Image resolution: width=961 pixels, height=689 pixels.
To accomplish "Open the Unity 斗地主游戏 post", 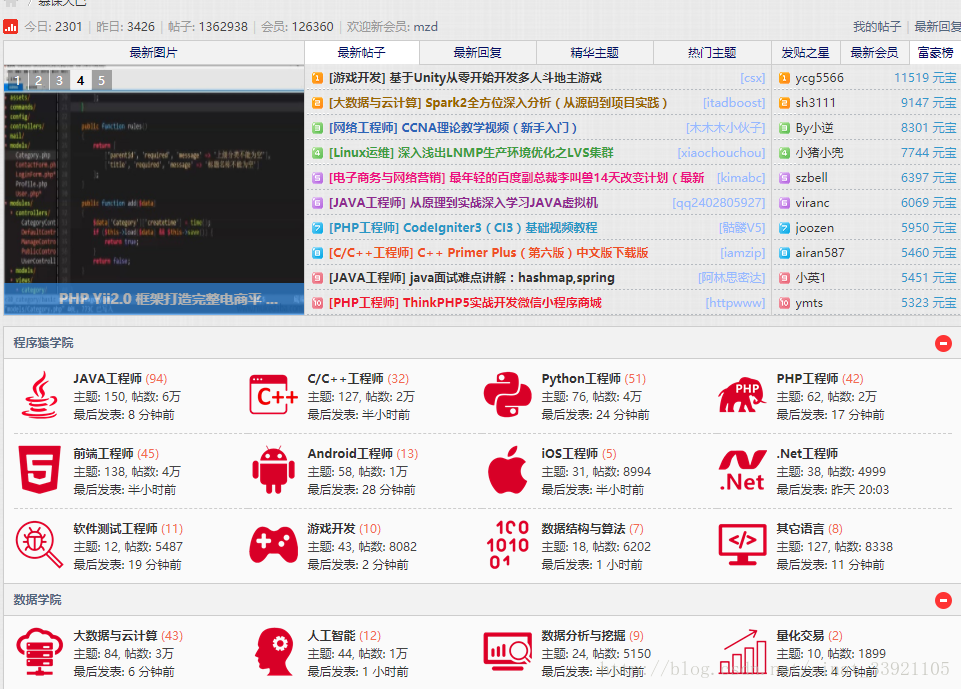I will [x=465, y=78].
